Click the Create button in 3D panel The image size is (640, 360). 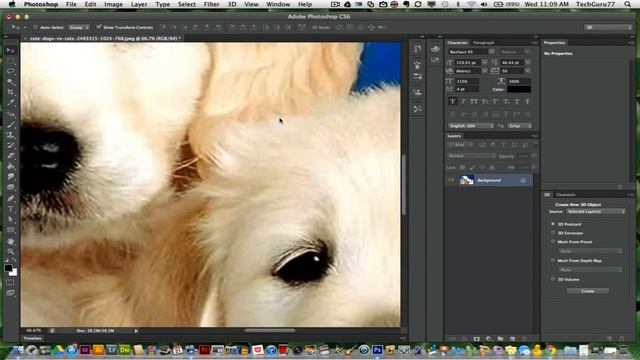click(x=588, y=291)
